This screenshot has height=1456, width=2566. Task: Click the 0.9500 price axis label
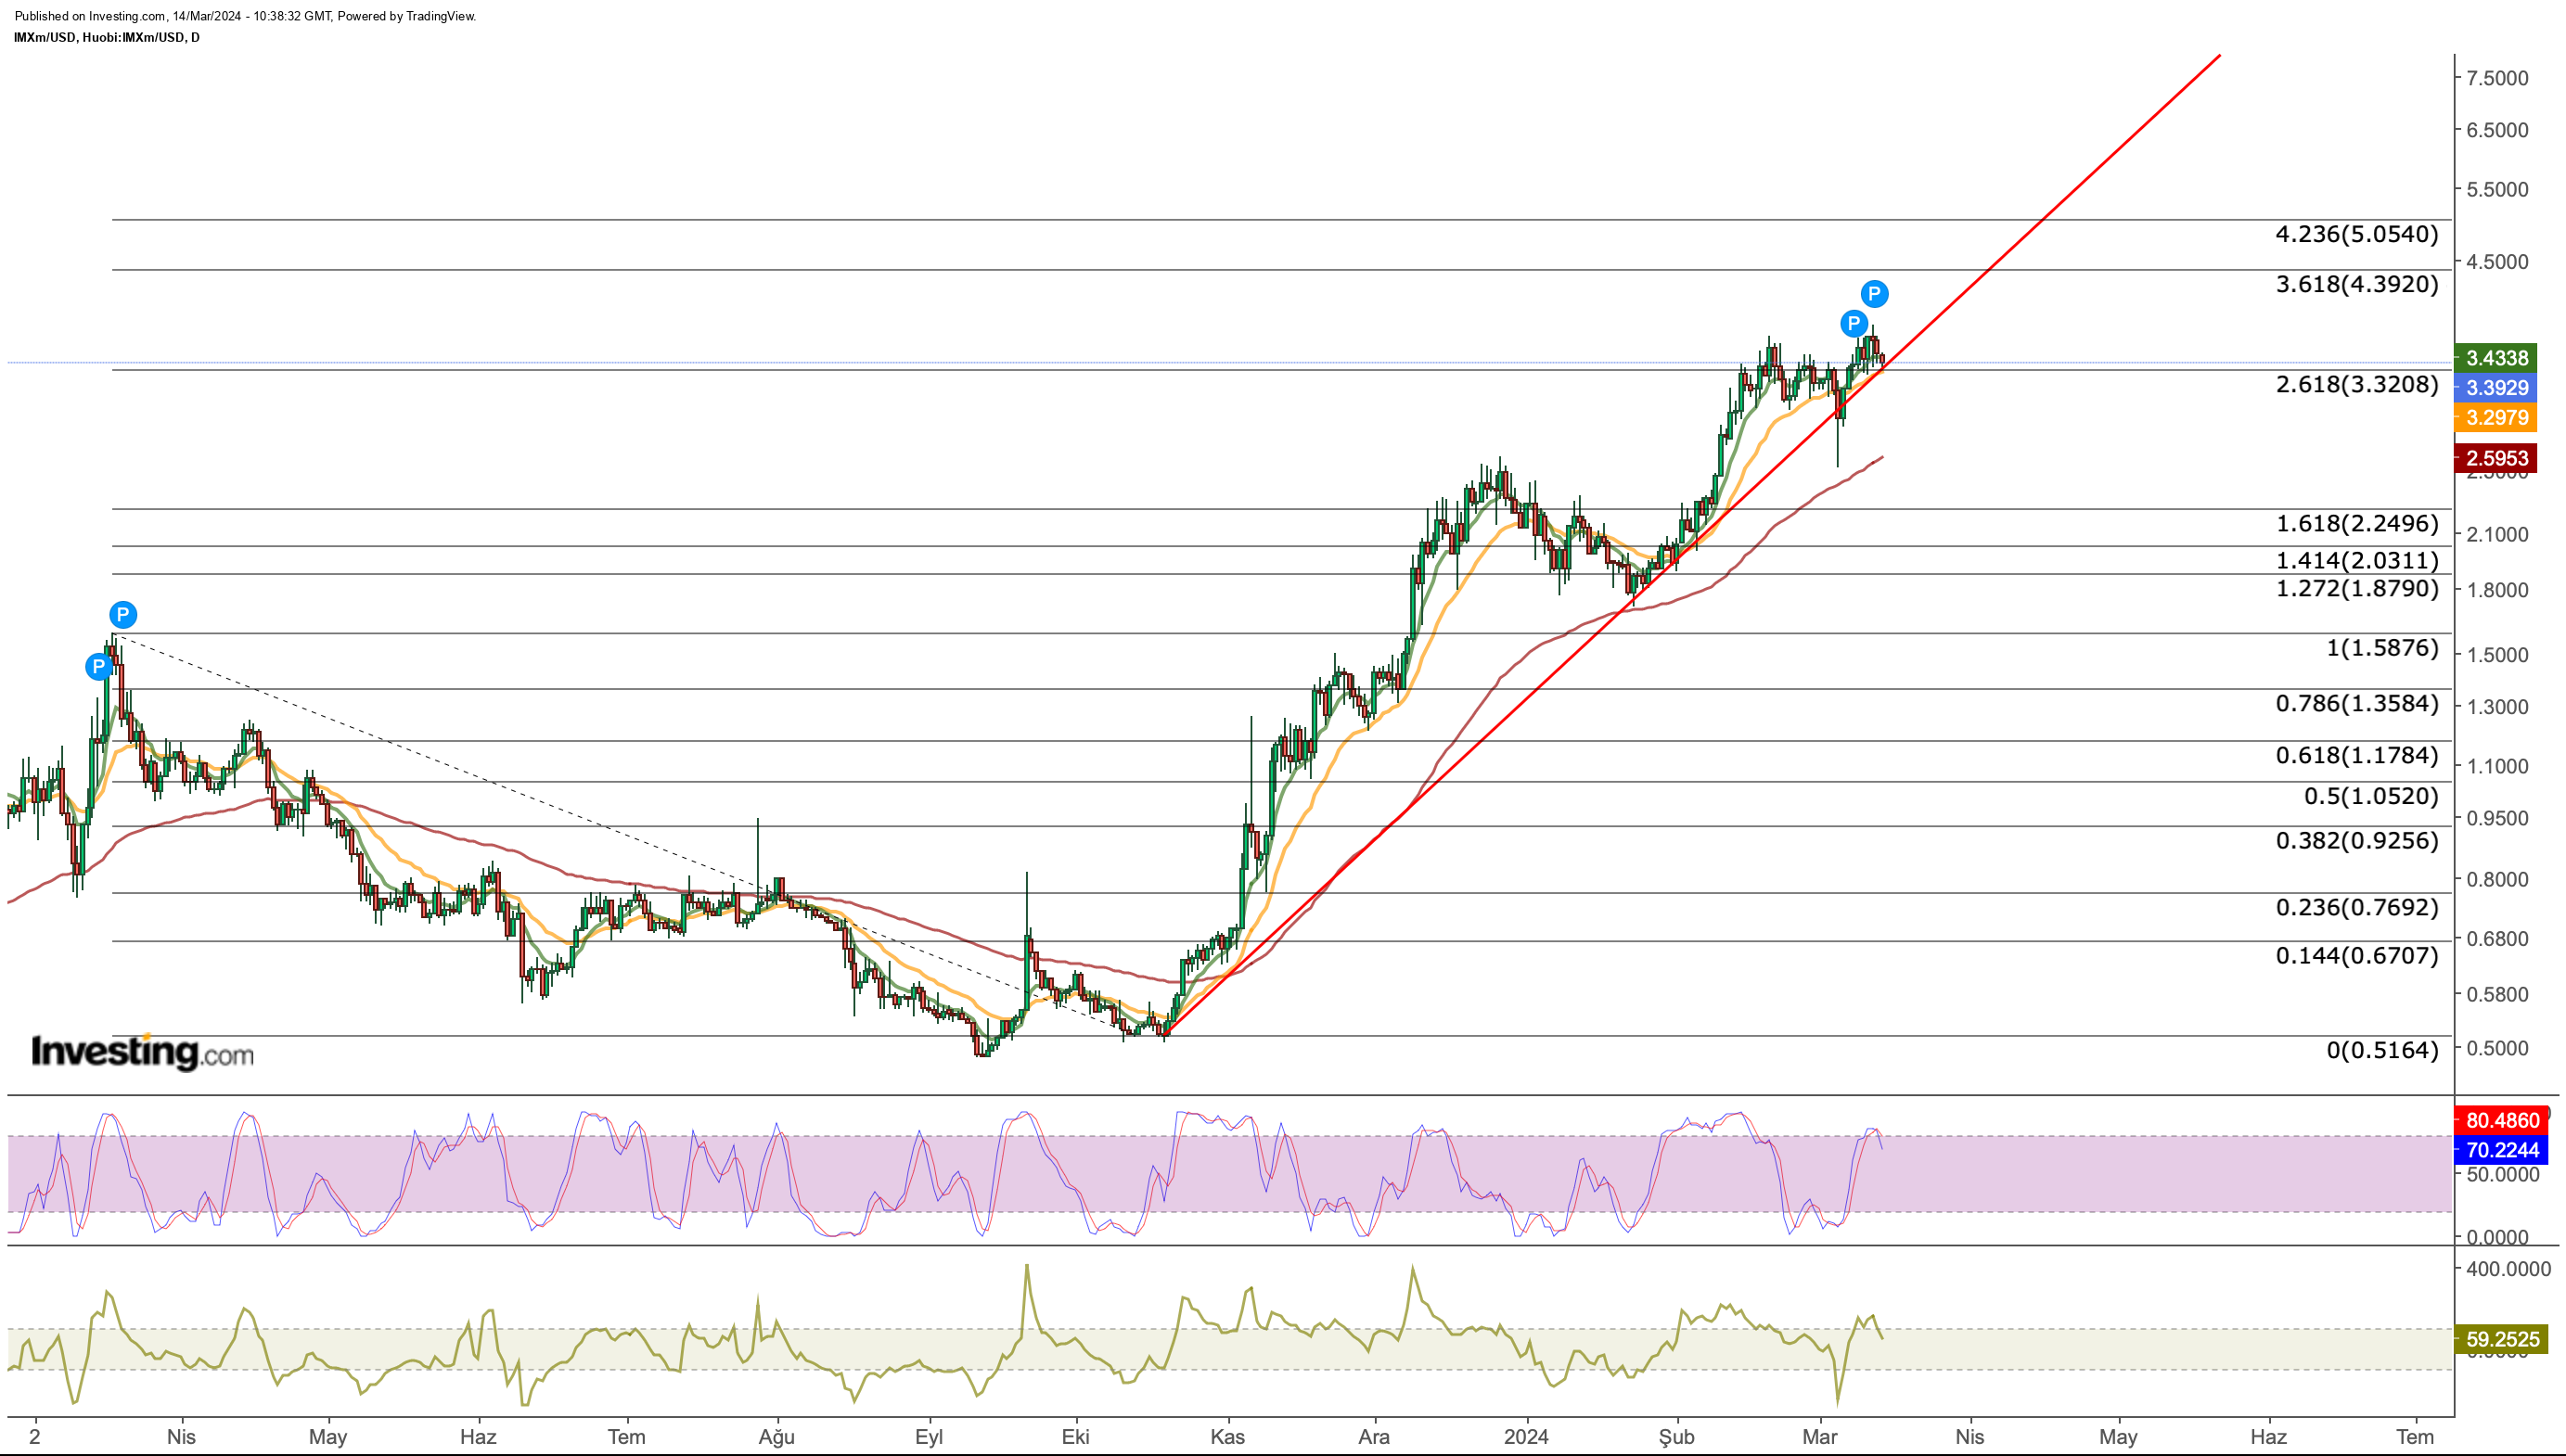tap(2497, 818)
